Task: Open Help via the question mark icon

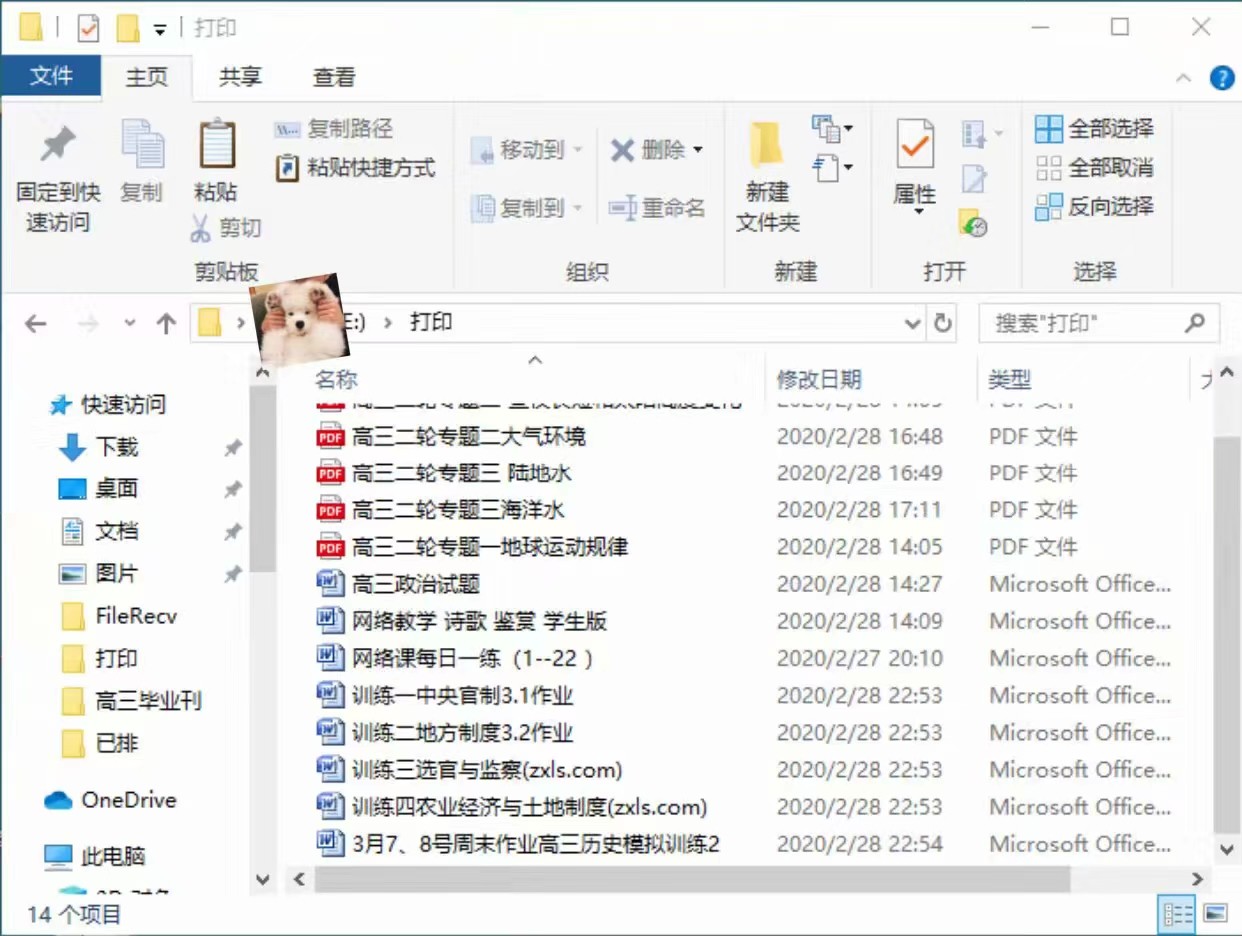Action: (x=1222, y=78)
